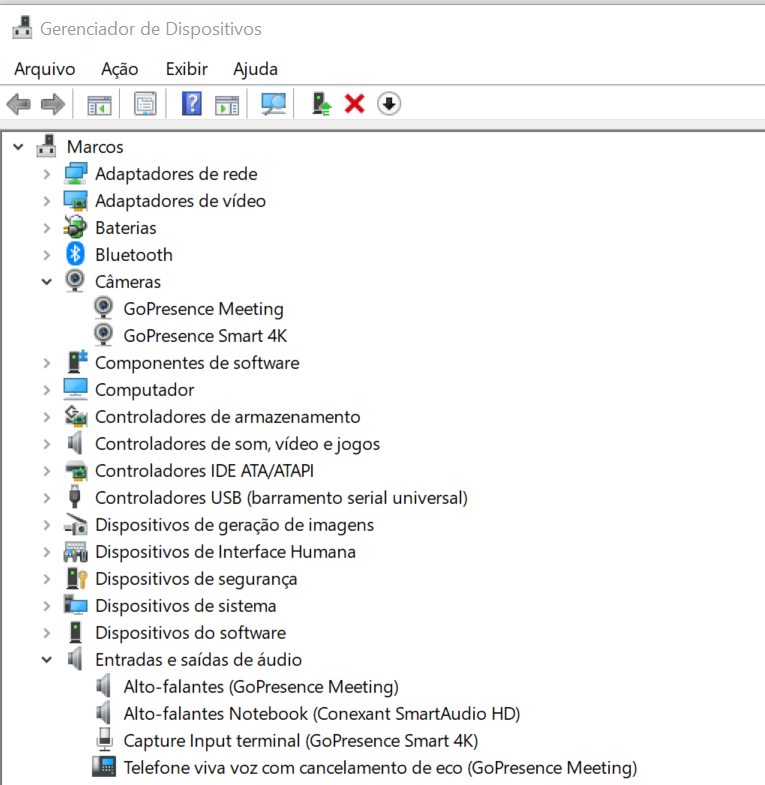This screenshot has height=785, width=765.
Task: Click the GoPresence Smart 4K camera icon
Action: [103, 335]
